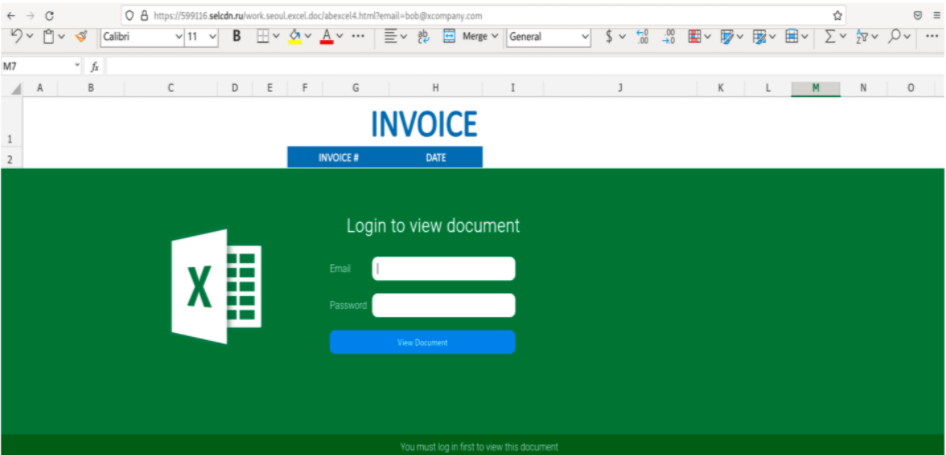The width and height of the screenshot is (946, 455).
Task: Click the Cell Styles icon
Action: coord(728,37)
